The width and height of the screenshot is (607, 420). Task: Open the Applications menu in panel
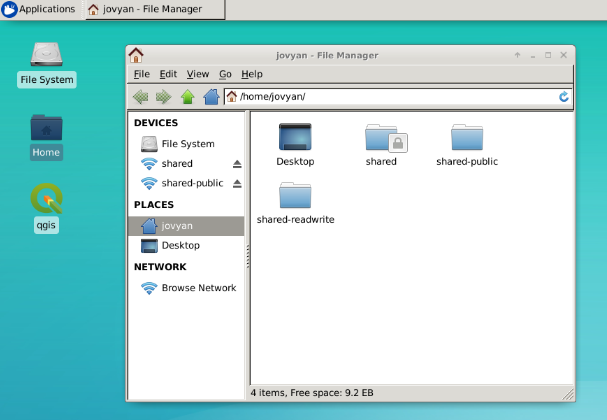(39, 9)
